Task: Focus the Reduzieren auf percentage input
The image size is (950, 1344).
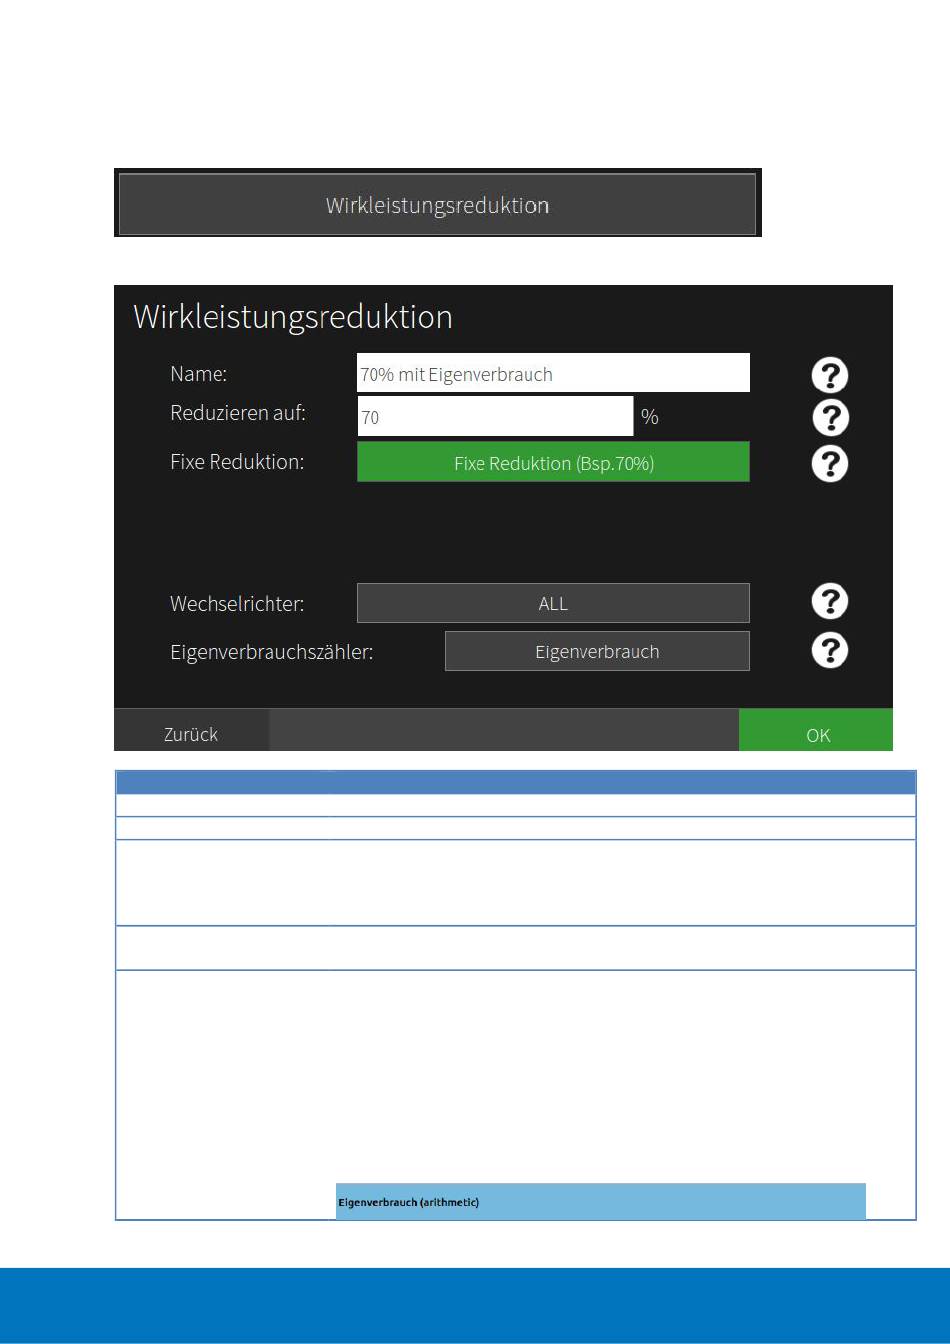Action: click(x=495, y=417)
